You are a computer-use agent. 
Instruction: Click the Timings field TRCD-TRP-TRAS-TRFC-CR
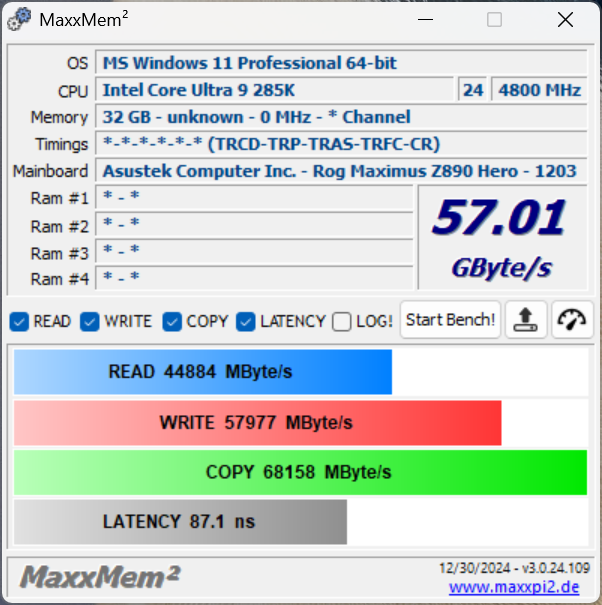pyautogui.click(x=342, y=144)
